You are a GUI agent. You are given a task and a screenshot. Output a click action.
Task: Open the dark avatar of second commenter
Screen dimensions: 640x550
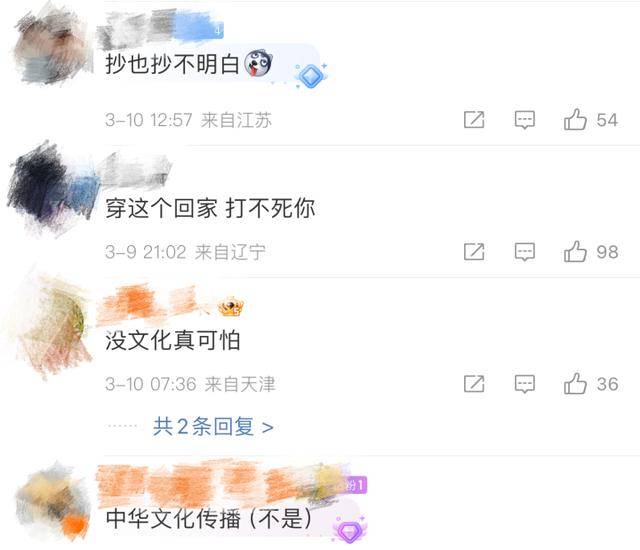[x=51, y=189]
